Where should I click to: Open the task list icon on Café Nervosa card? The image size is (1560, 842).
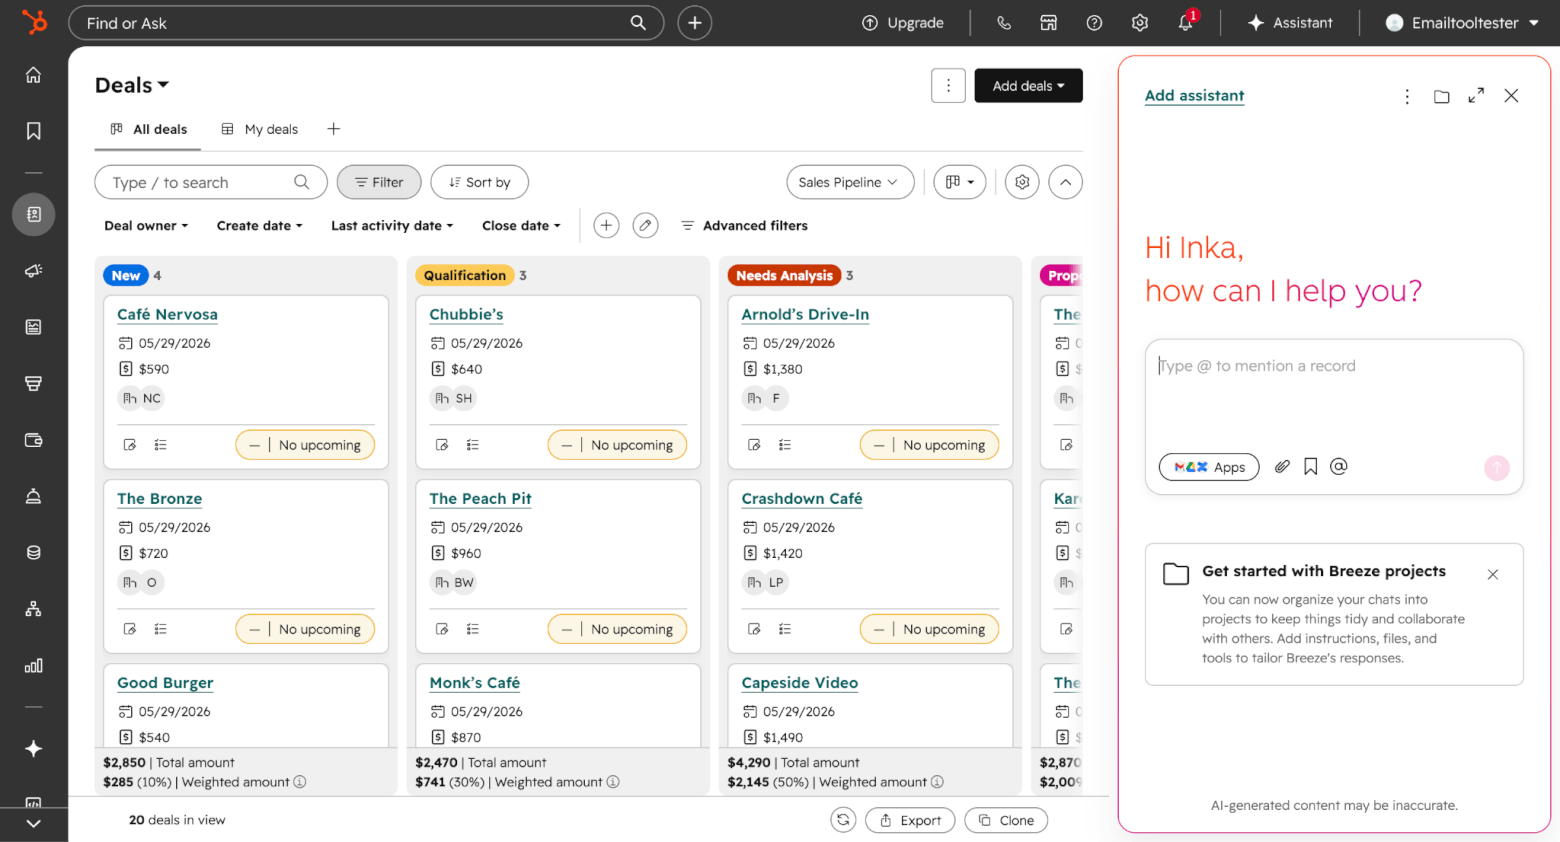(161, 445)
